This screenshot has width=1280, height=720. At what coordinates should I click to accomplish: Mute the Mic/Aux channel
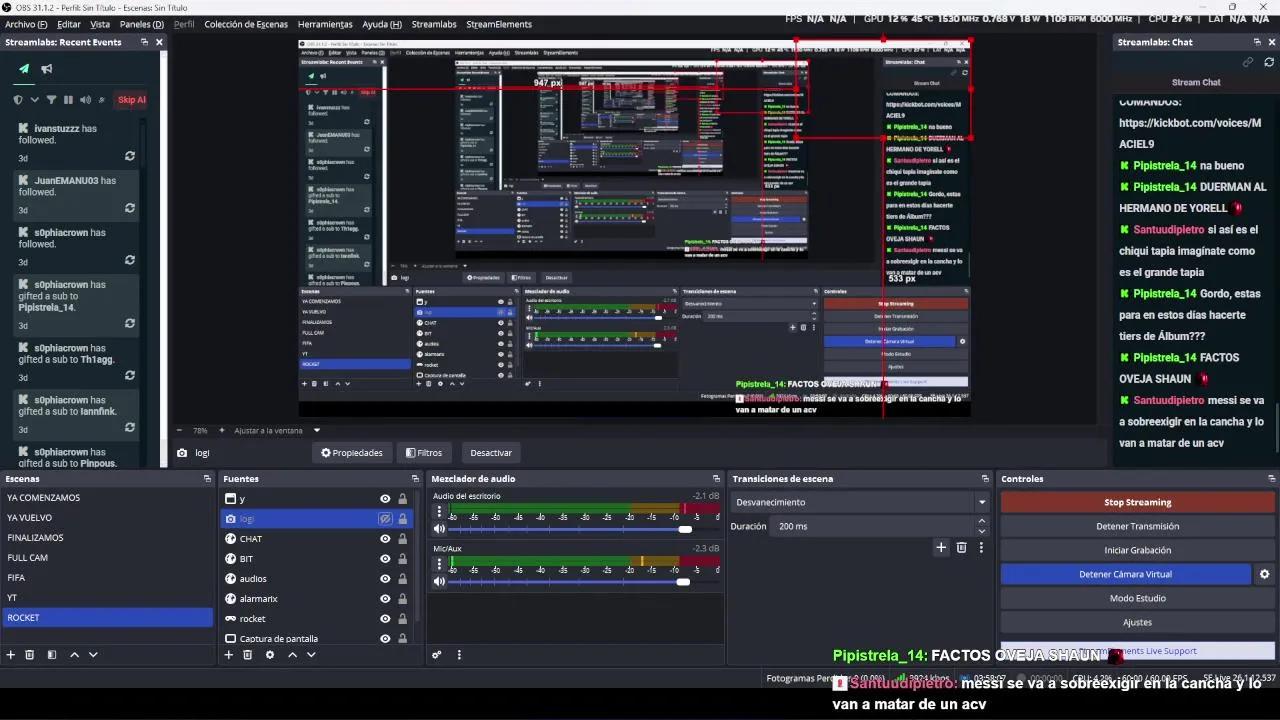(439, 582)
